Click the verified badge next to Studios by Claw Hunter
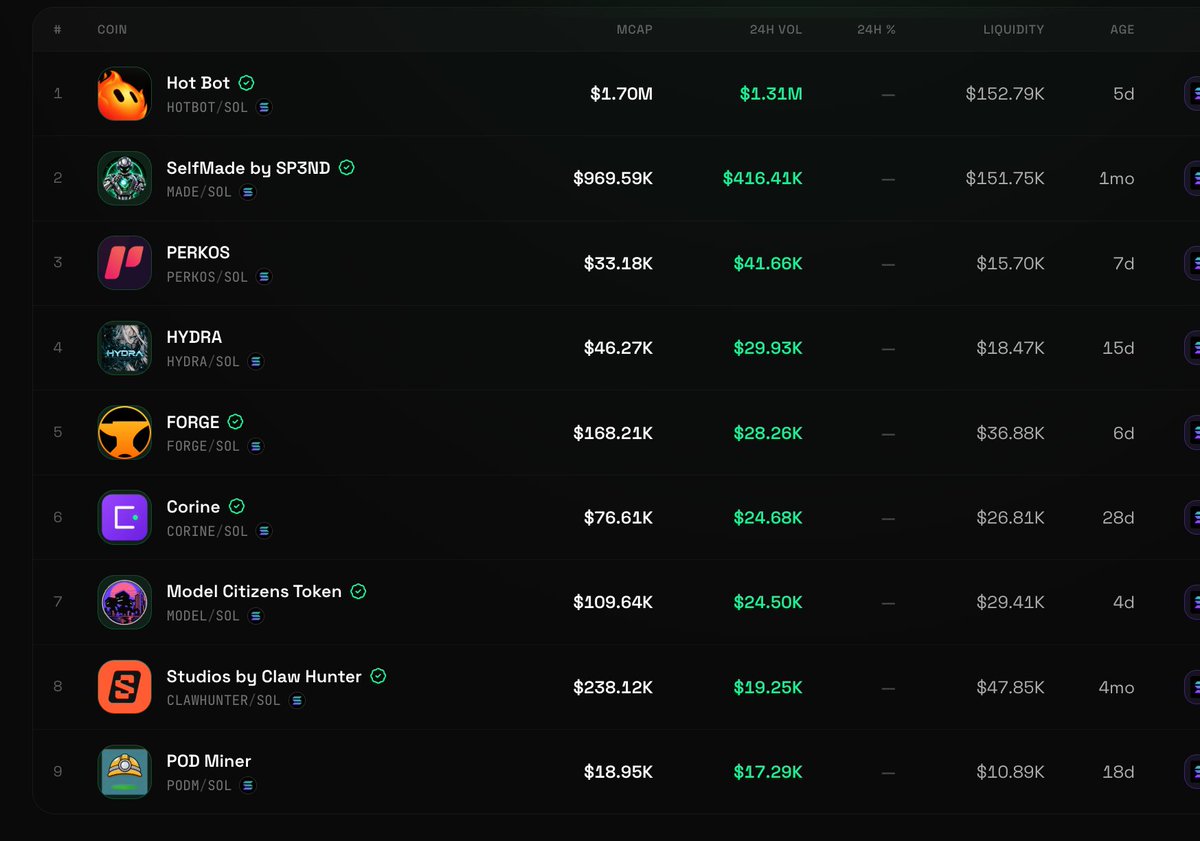The image size is (1200, 841). point(378,676)
